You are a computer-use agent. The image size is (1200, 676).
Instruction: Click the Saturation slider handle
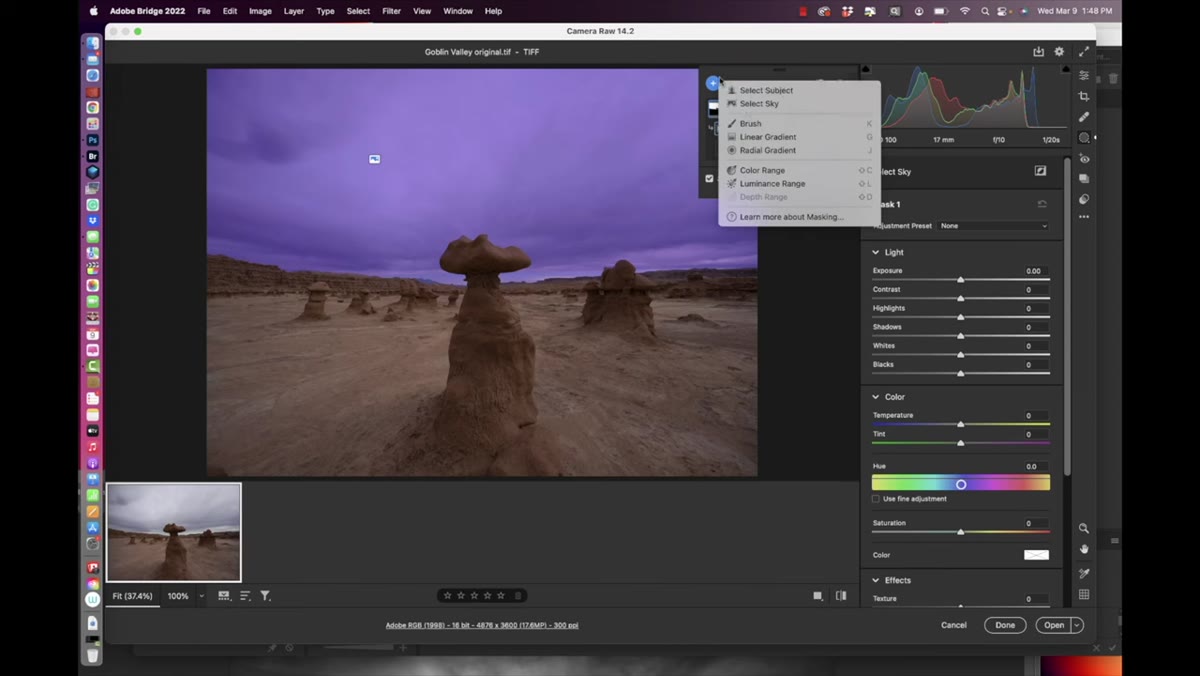click(961, 532)
